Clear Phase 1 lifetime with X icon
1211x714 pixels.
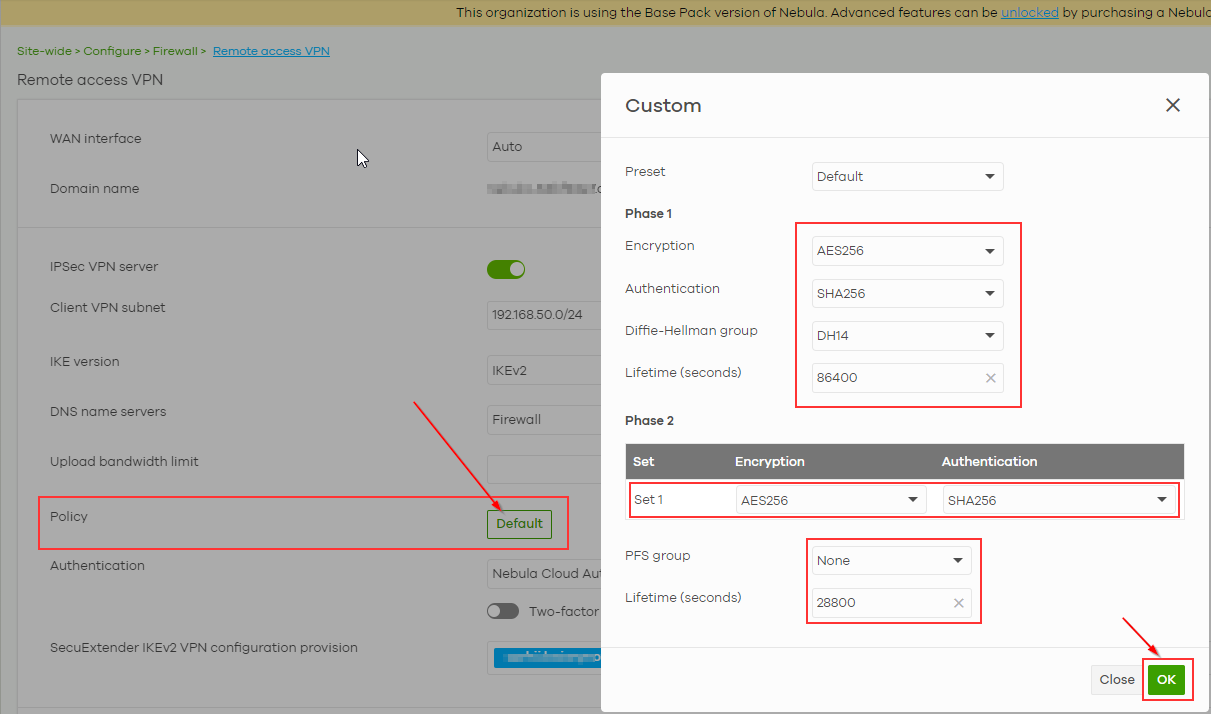[x=990, y=378]
